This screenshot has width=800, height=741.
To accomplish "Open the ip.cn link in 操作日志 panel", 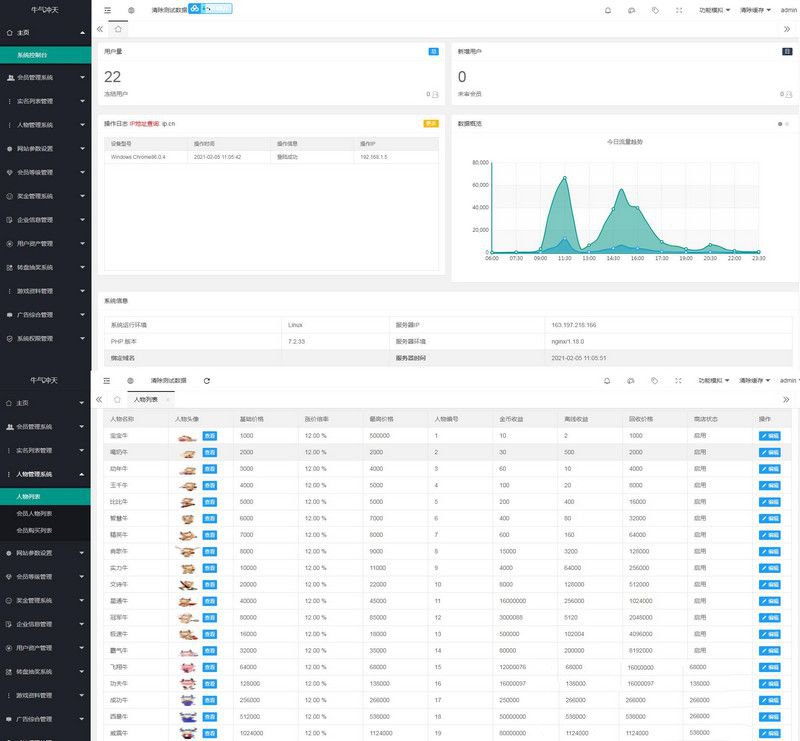I will tap(169, 124).
